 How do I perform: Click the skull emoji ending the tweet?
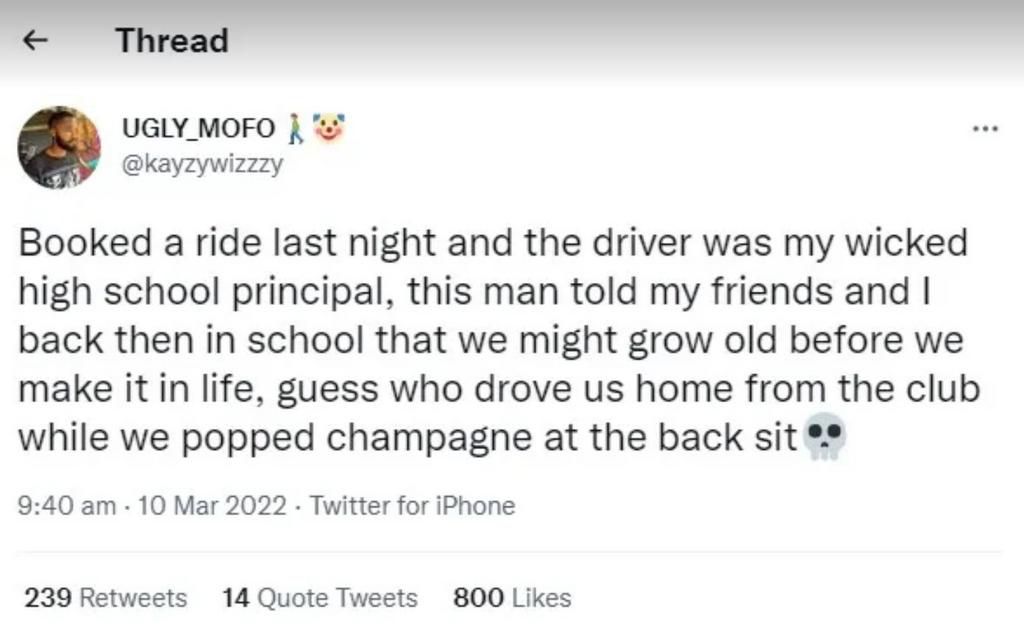point(824,437)
